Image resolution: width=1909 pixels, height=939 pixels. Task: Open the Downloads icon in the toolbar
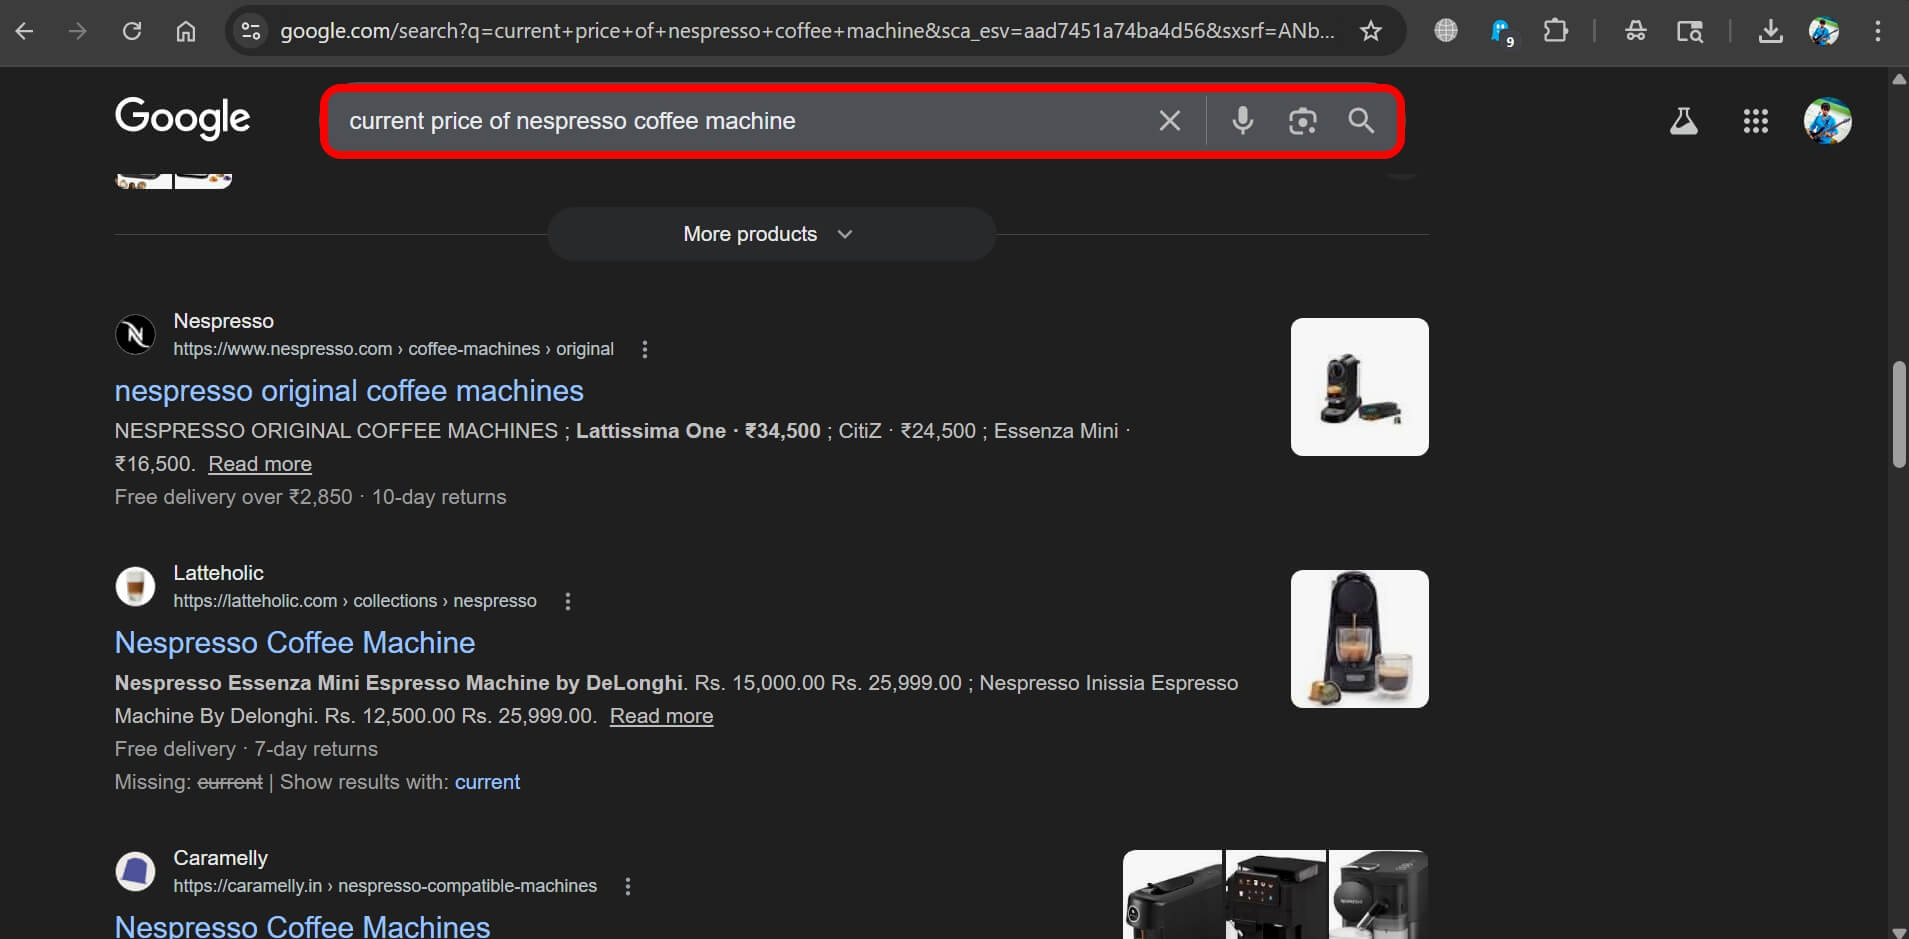(1771, 31)
